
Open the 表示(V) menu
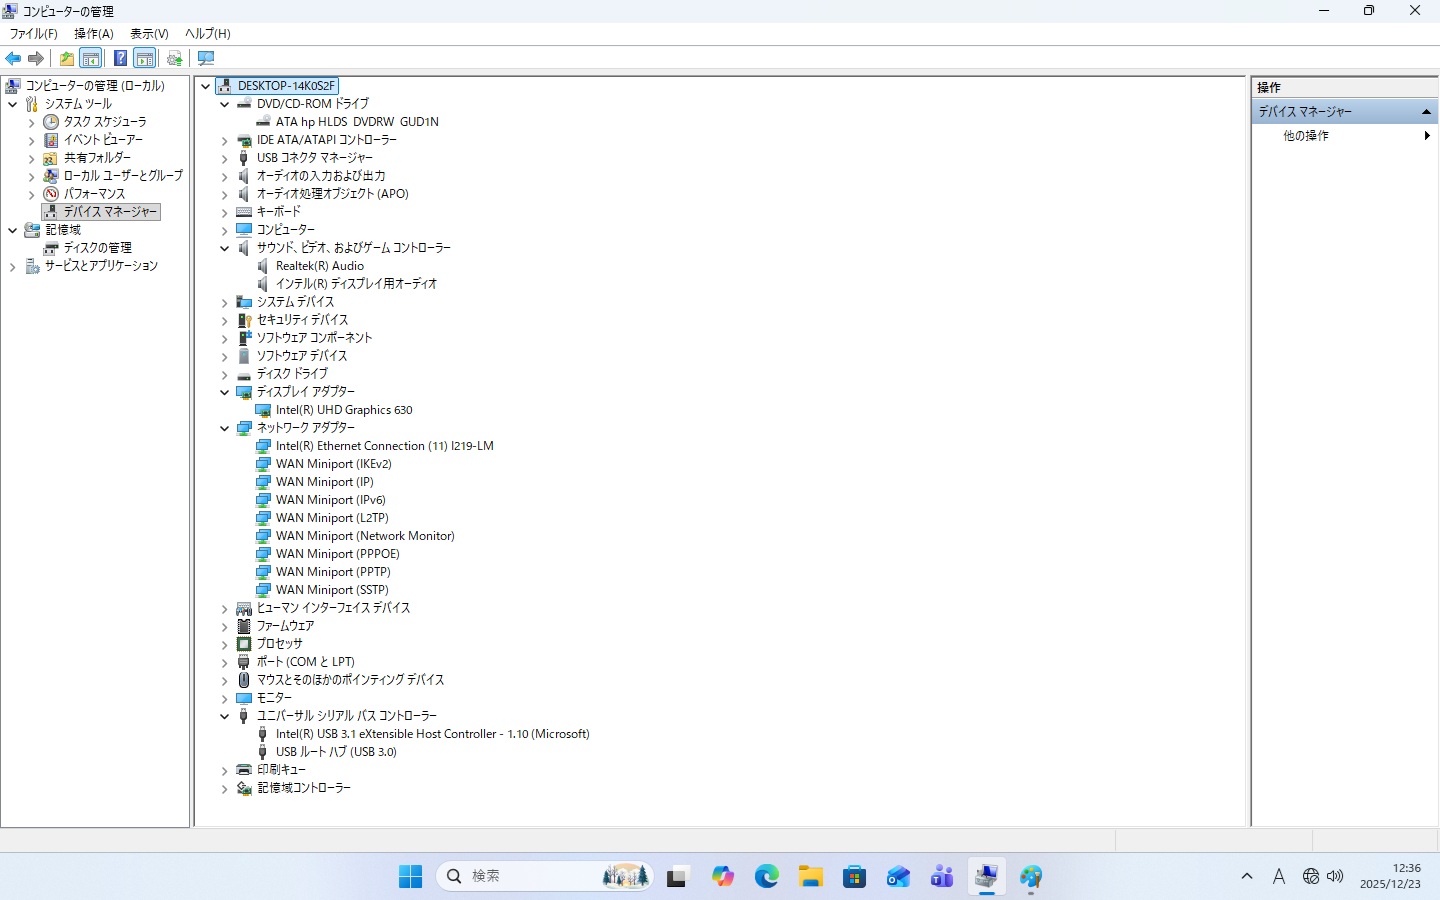point(149,33)
